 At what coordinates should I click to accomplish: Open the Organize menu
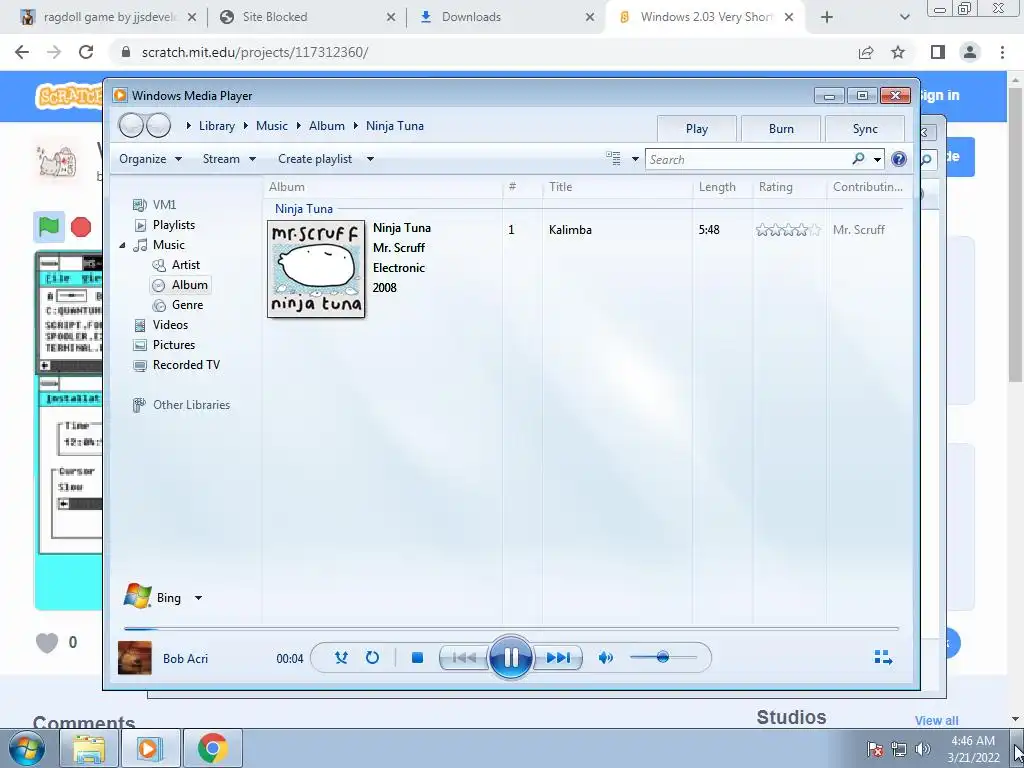tap(150, 159)
